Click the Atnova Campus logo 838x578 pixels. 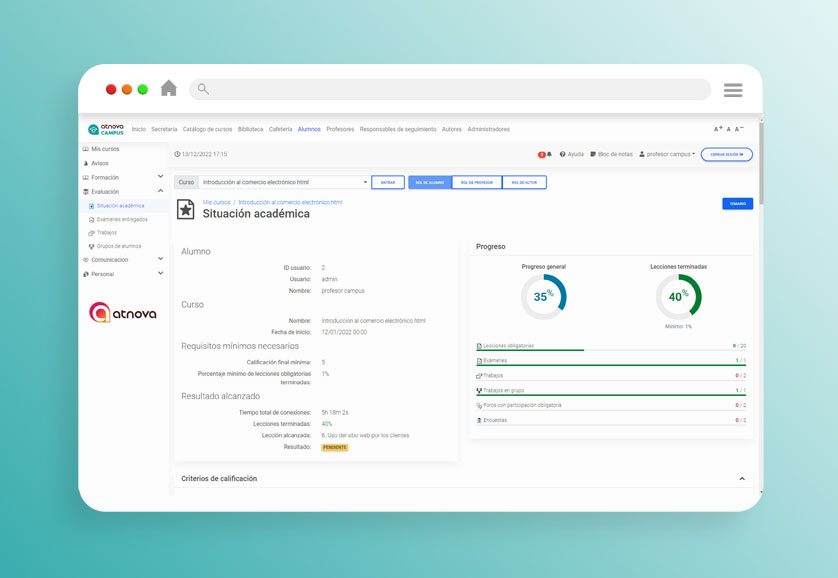tap(106, 130)
